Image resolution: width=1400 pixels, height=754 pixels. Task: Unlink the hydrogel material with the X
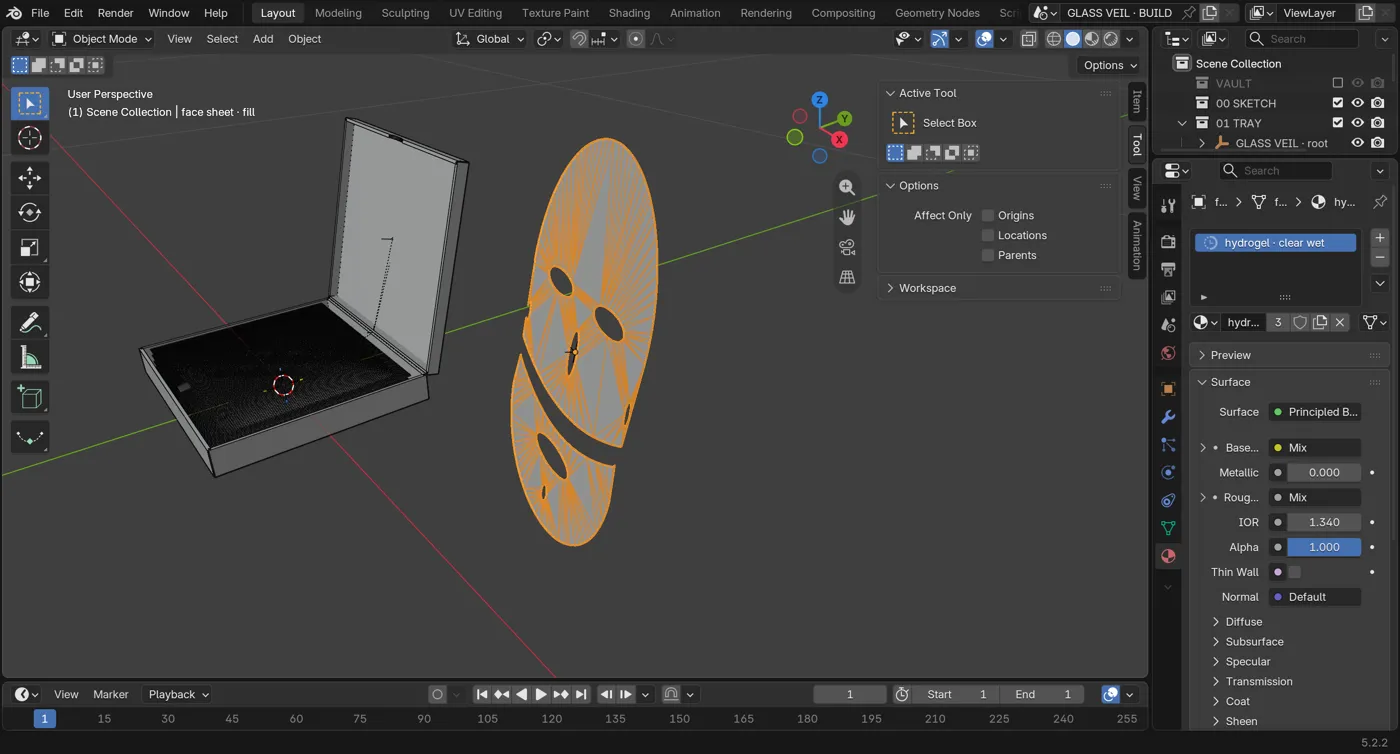pyautogui.click(x=1340, y=322)
